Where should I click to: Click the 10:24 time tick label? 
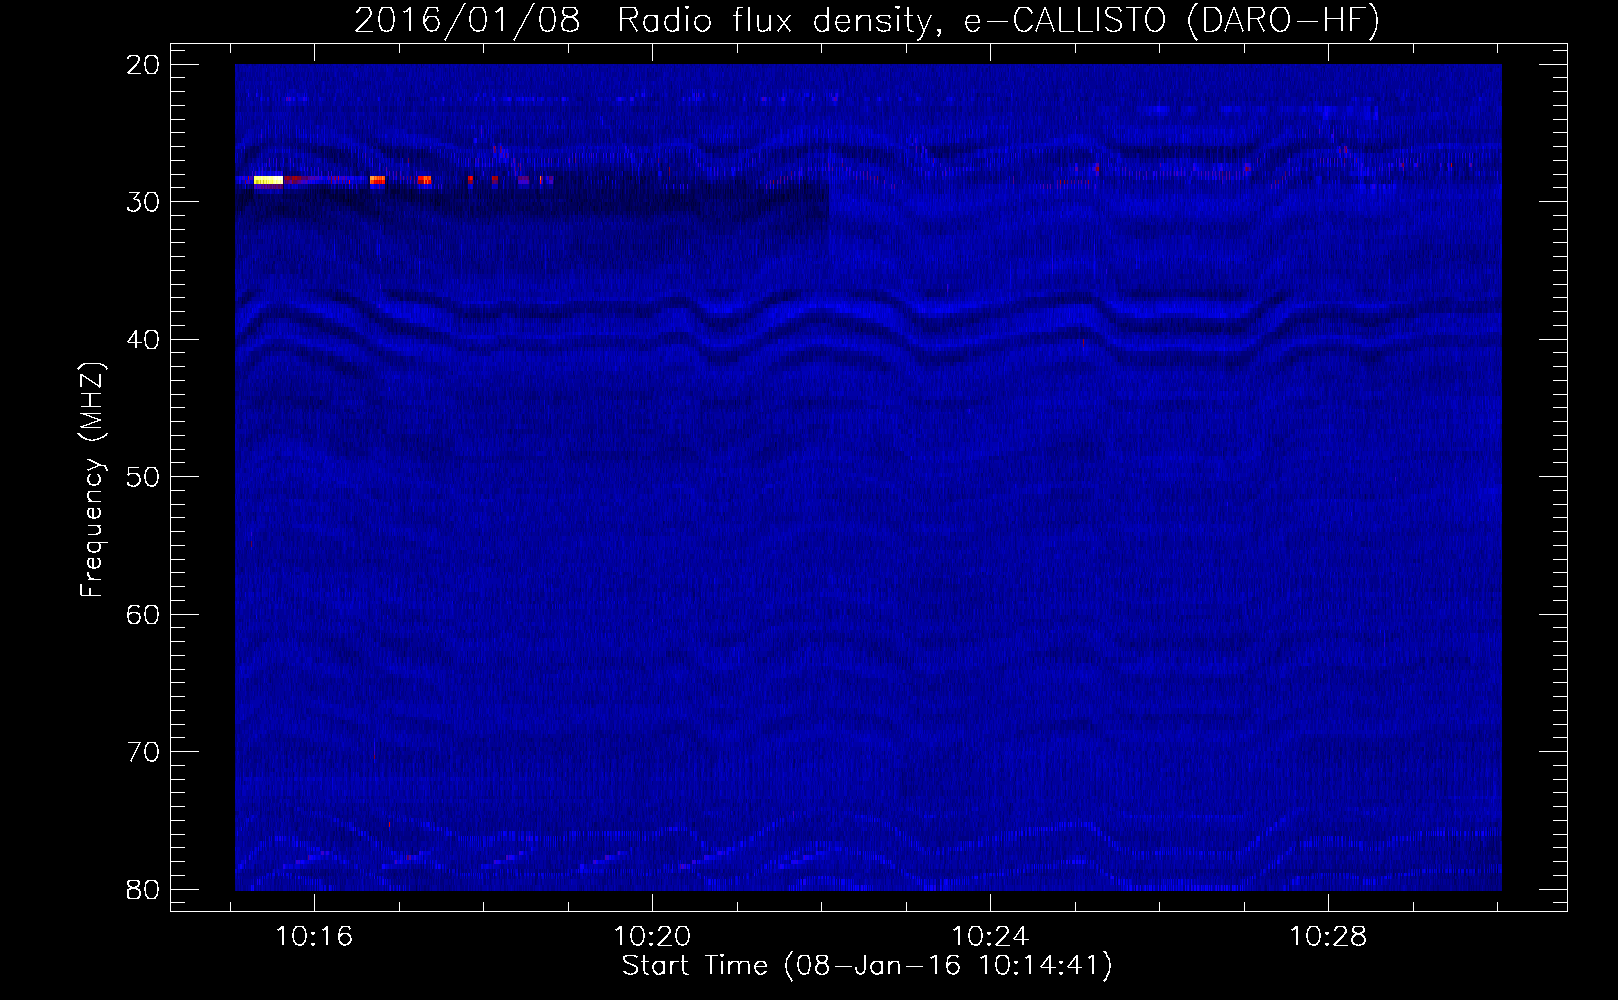990,937
